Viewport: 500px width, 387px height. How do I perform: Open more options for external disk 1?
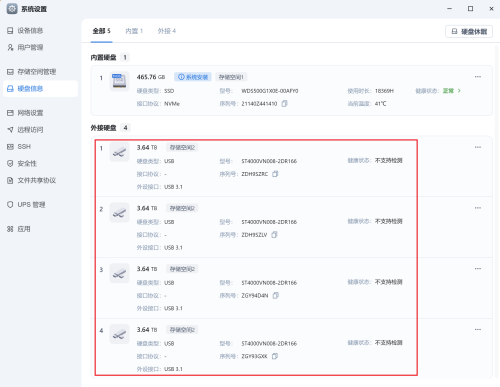click(478, 147)
